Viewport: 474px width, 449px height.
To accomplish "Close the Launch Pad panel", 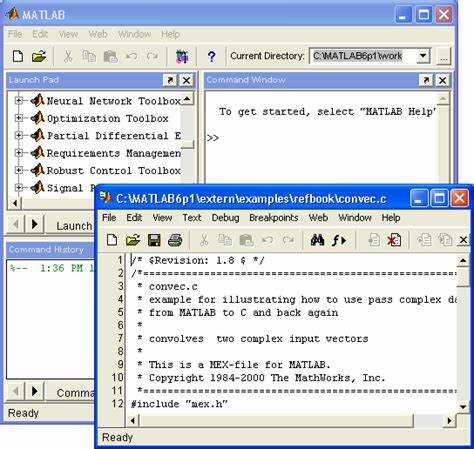I will (x=186, y=80).
